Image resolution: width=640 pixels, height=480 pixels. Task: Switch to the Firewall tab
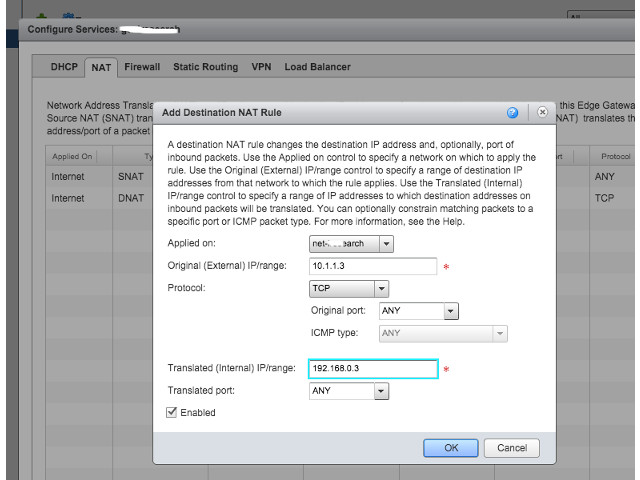click(142, 67)
